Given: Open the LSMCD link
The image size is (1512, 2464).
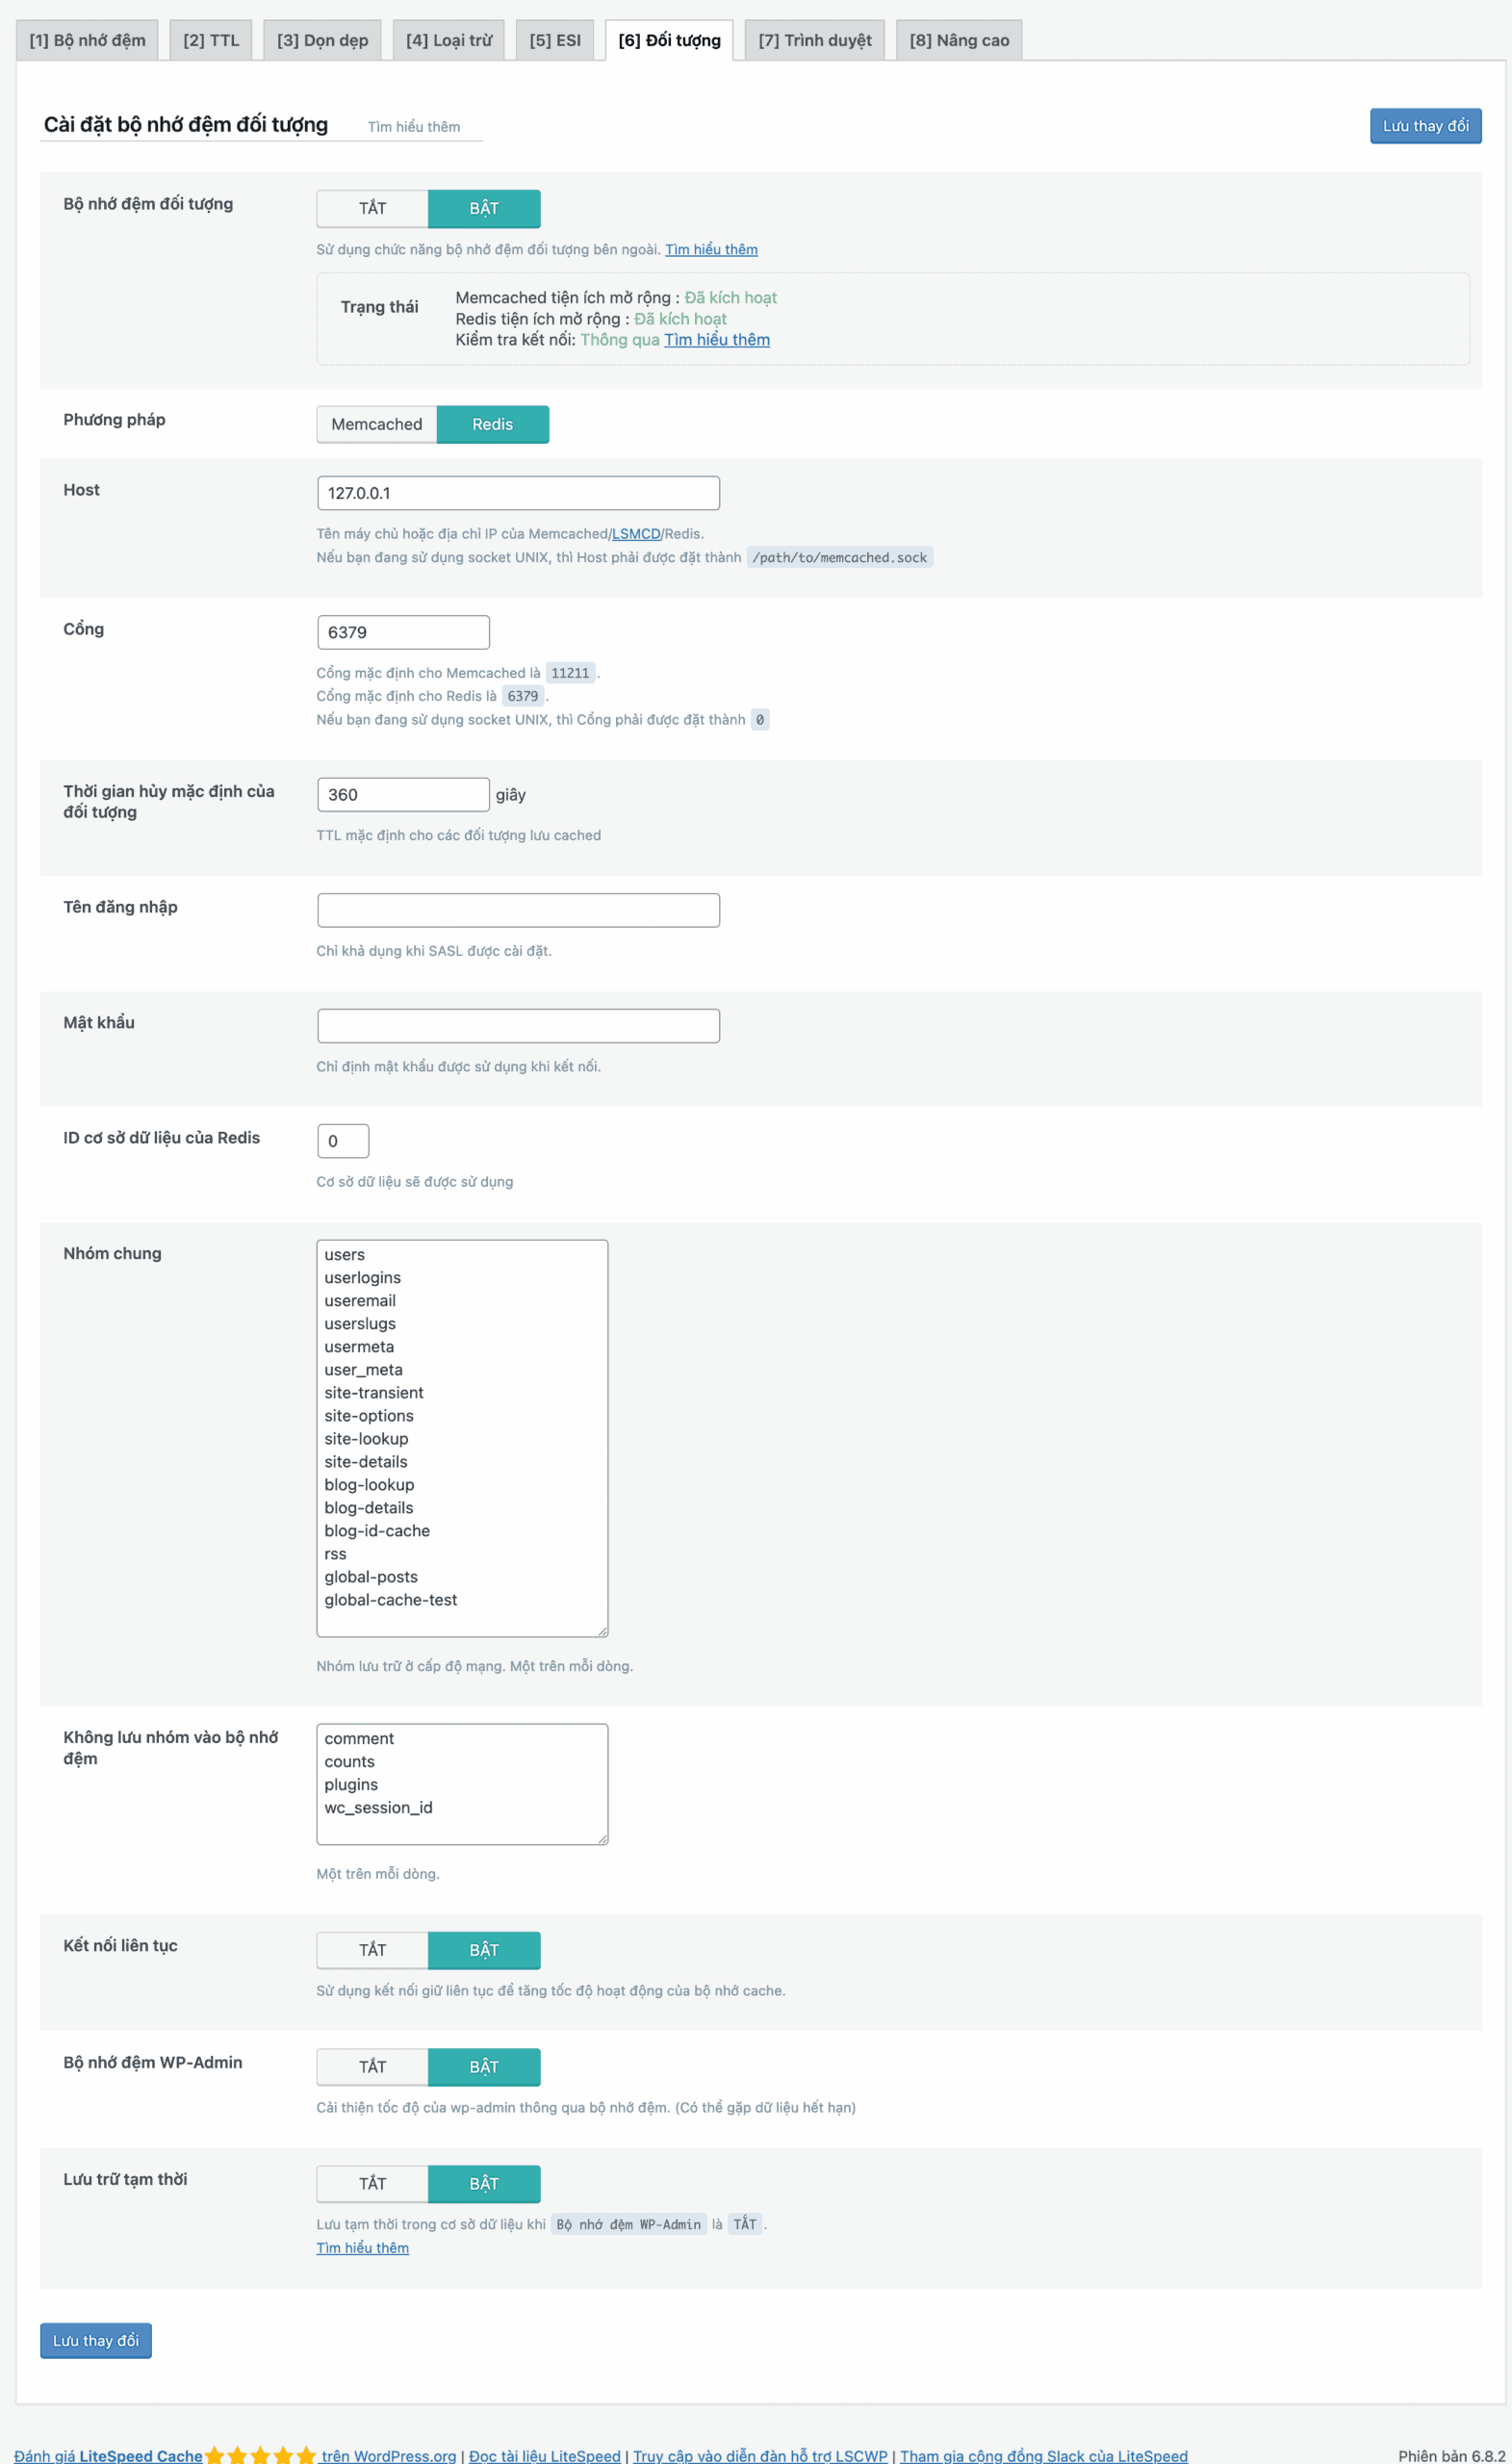Looking at the screenshot, I should 636,534.
